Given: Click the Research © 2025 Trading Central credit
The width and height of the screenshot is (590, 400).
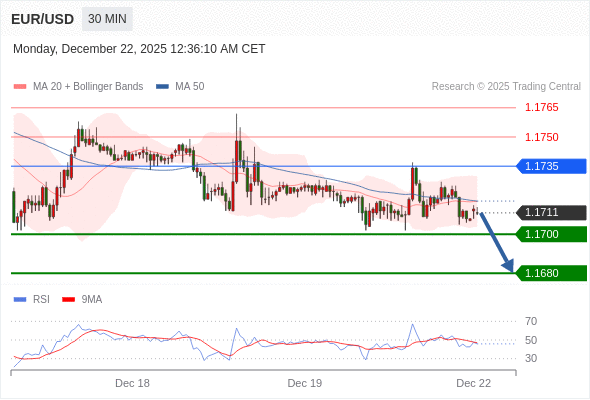Looking at the screenshot, I should coord(506,87).
